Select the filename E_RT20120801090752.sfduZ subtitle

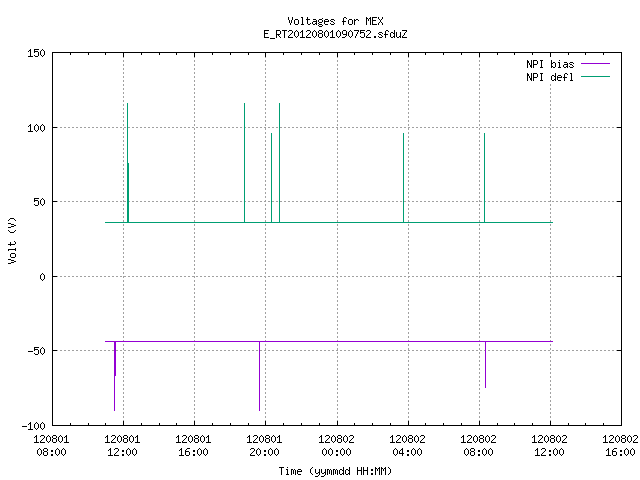[335, 34]
